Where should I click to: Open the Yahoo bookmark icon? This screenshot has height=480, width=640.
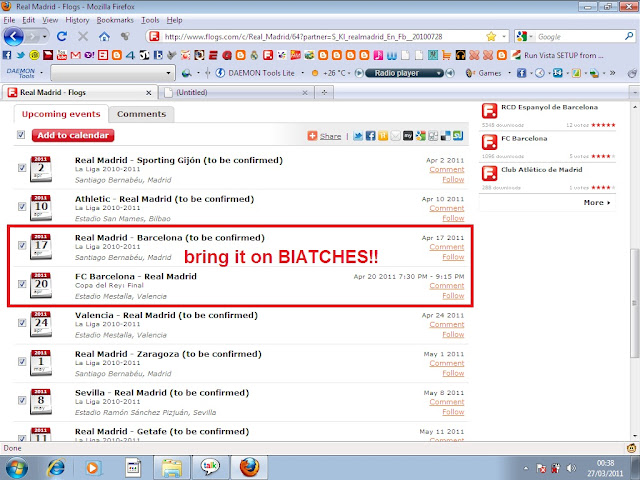point(89,55)
